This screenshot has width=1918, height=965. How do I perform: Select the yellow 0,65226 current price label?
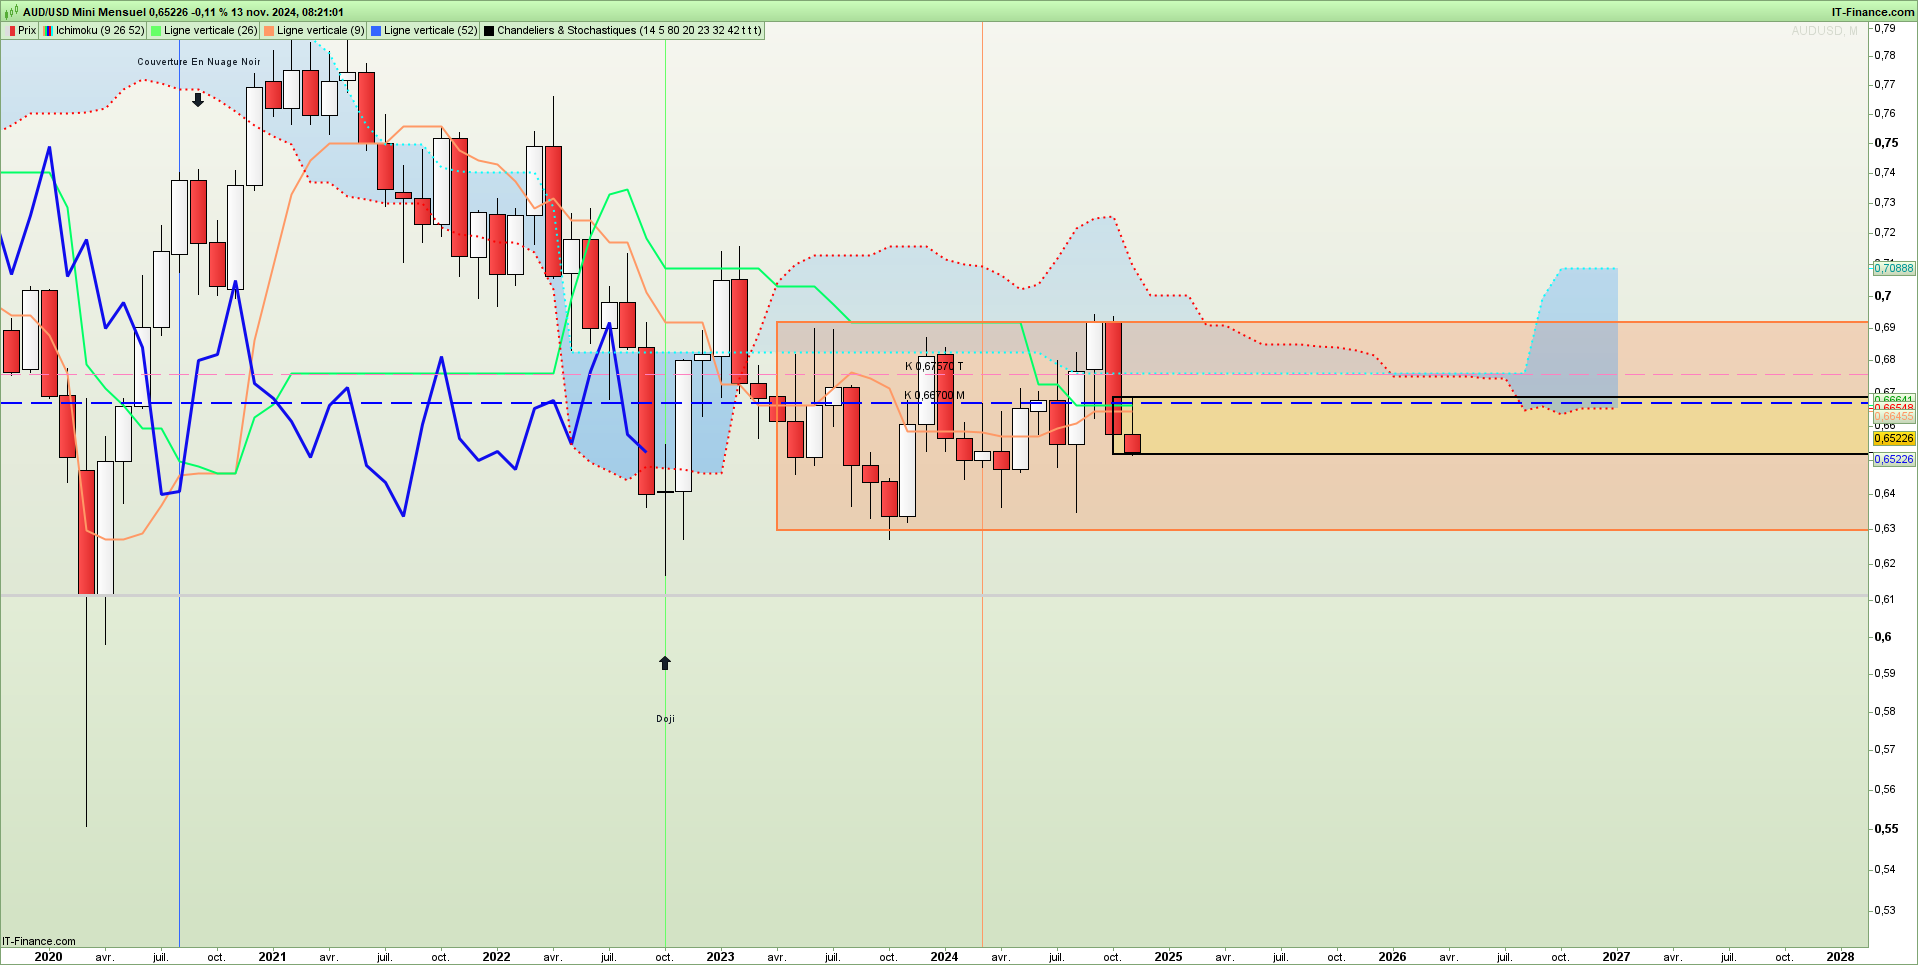tap(1893, 439)
